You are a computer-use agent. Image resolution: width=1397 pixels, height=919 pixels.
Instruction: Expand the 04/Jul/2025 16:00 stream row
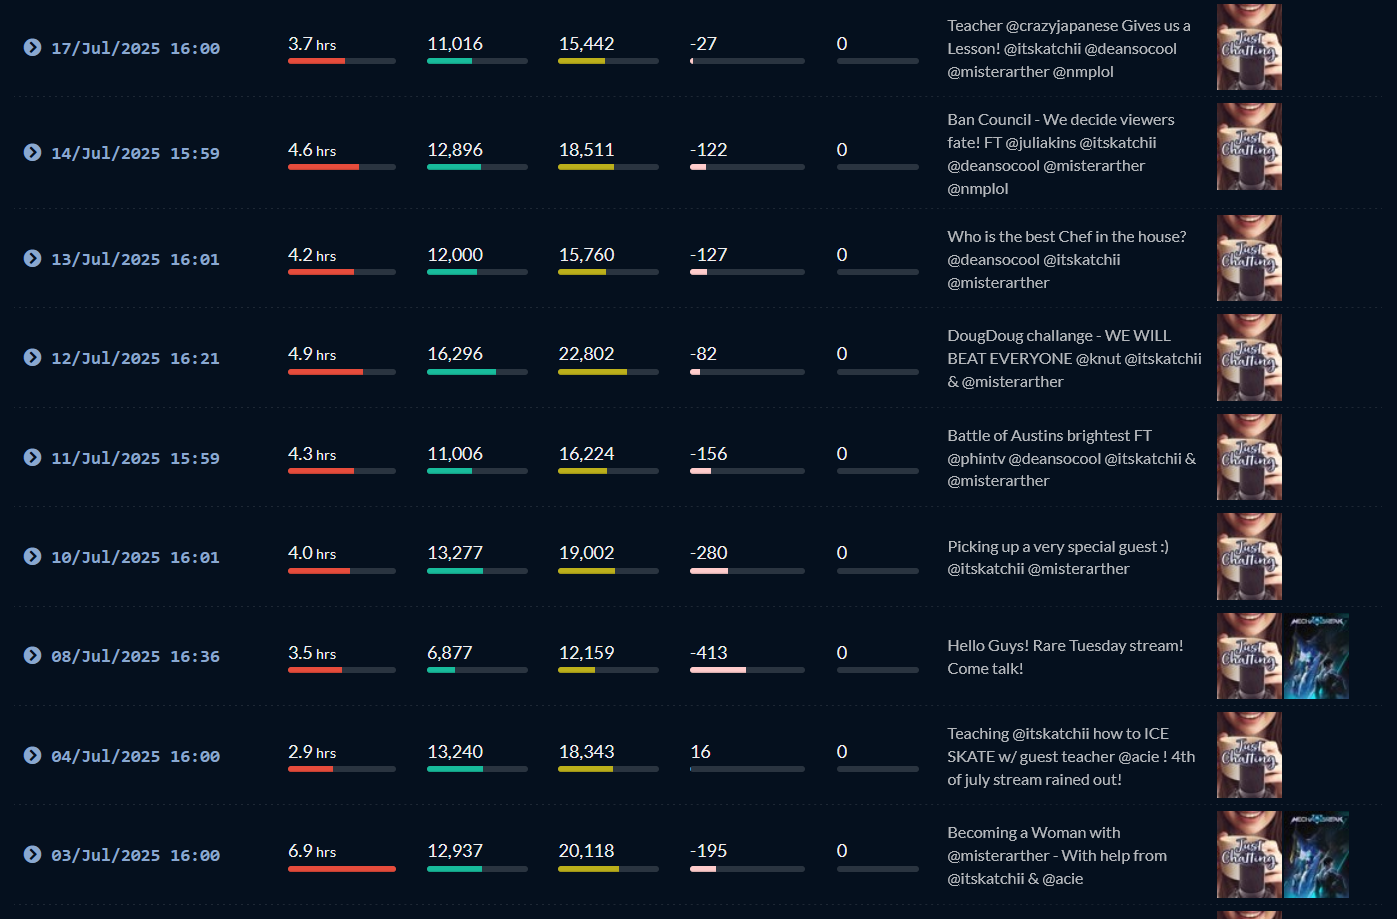(32, 755)
